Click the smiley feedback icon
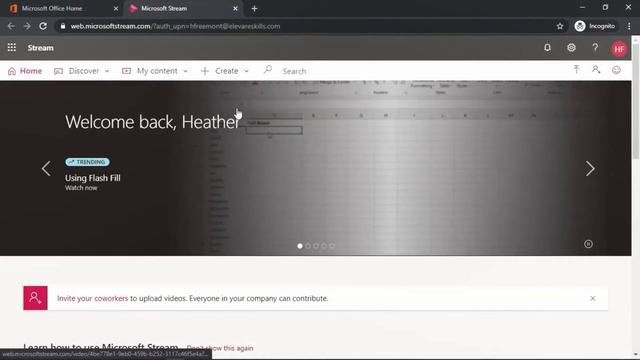 (x=616, y=70)
